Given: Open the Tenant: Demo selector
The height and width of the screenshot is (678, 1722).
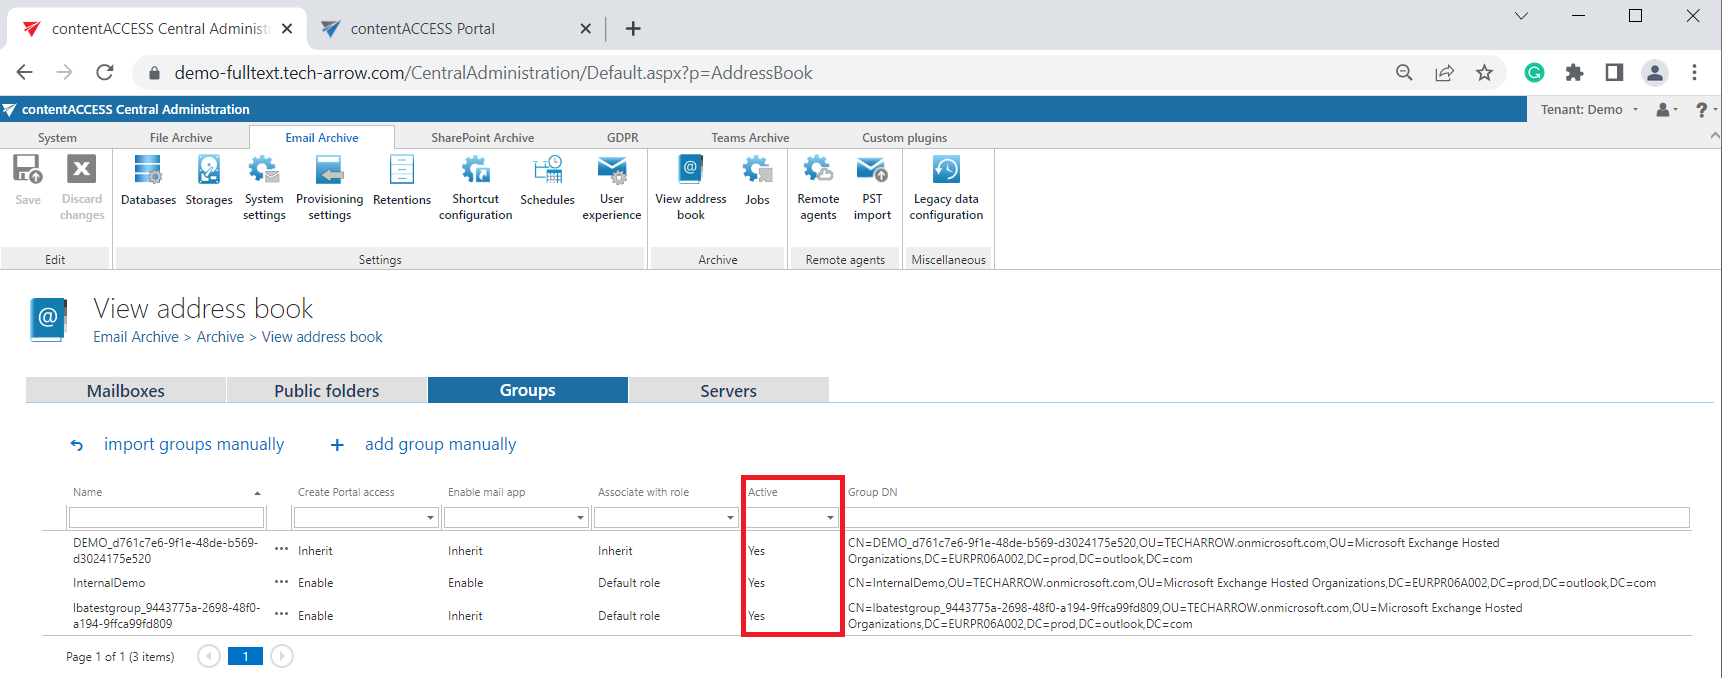Looking at the screenshot, I should click(1589, 110).
